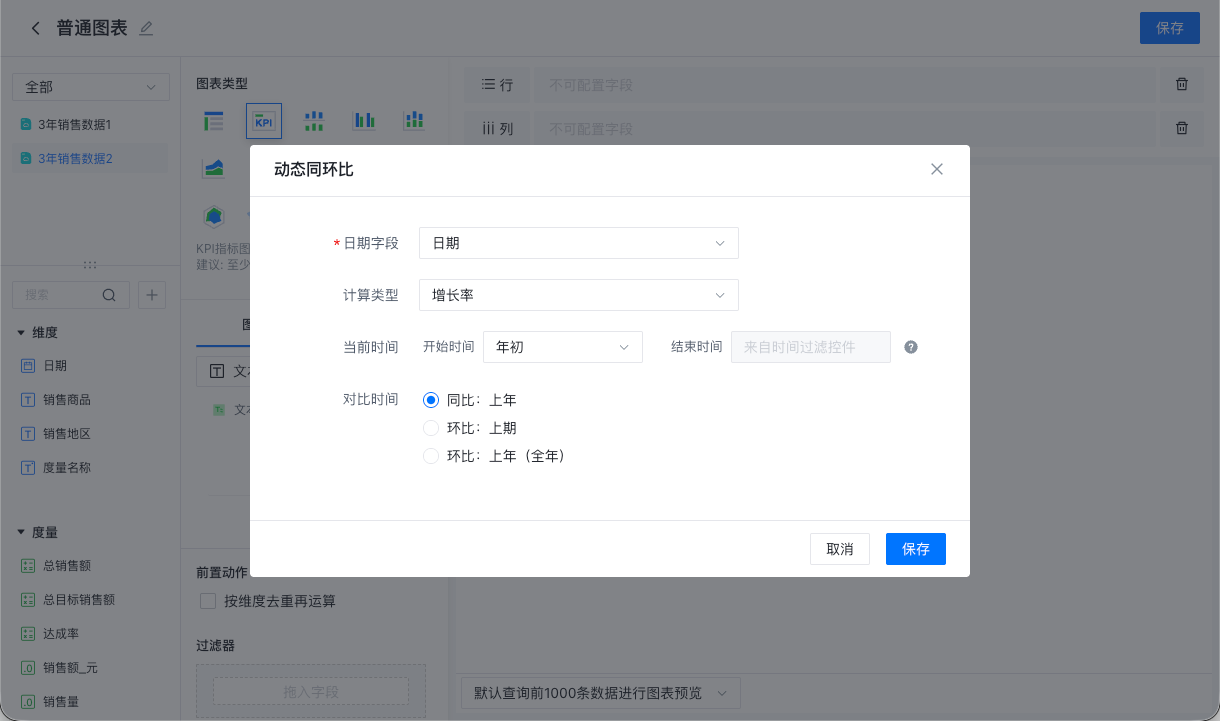Delete the 列 row using trash icon

tap(1182, 128)
